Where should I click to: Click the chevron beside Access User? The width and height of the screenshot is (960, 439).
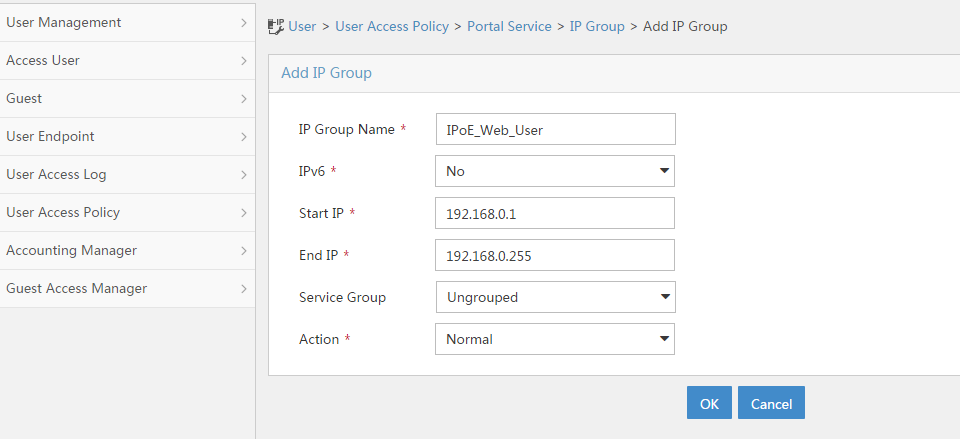pyautogui.click(x=244, y=61)
